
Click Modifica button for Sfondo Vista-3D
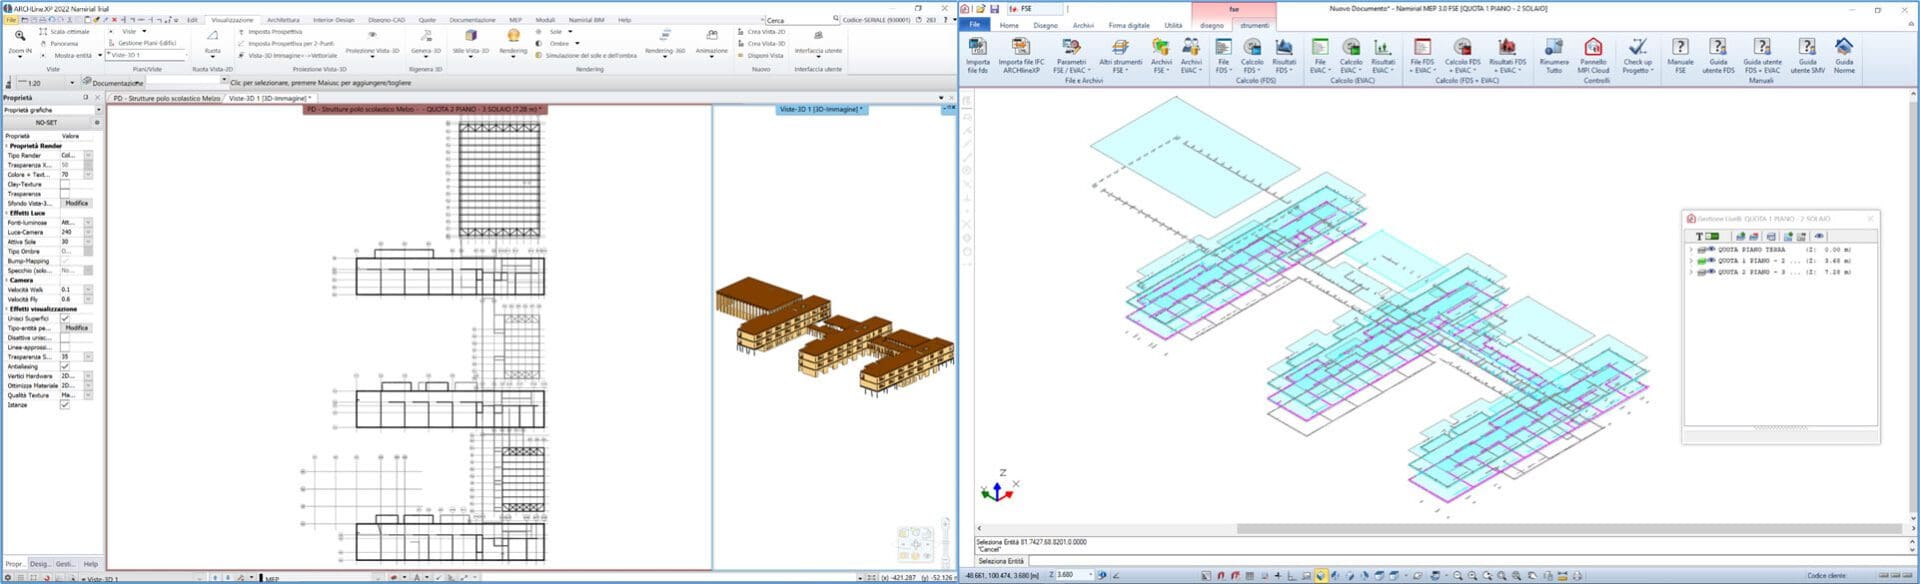click(x=76, y=203)
